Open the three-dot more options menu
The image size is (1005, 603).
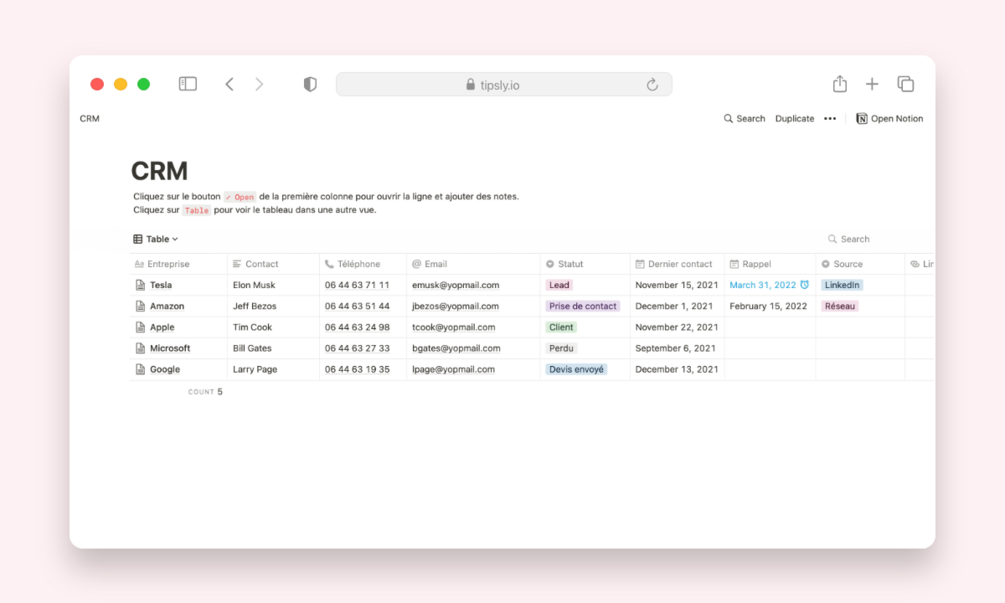click(830, 119)
